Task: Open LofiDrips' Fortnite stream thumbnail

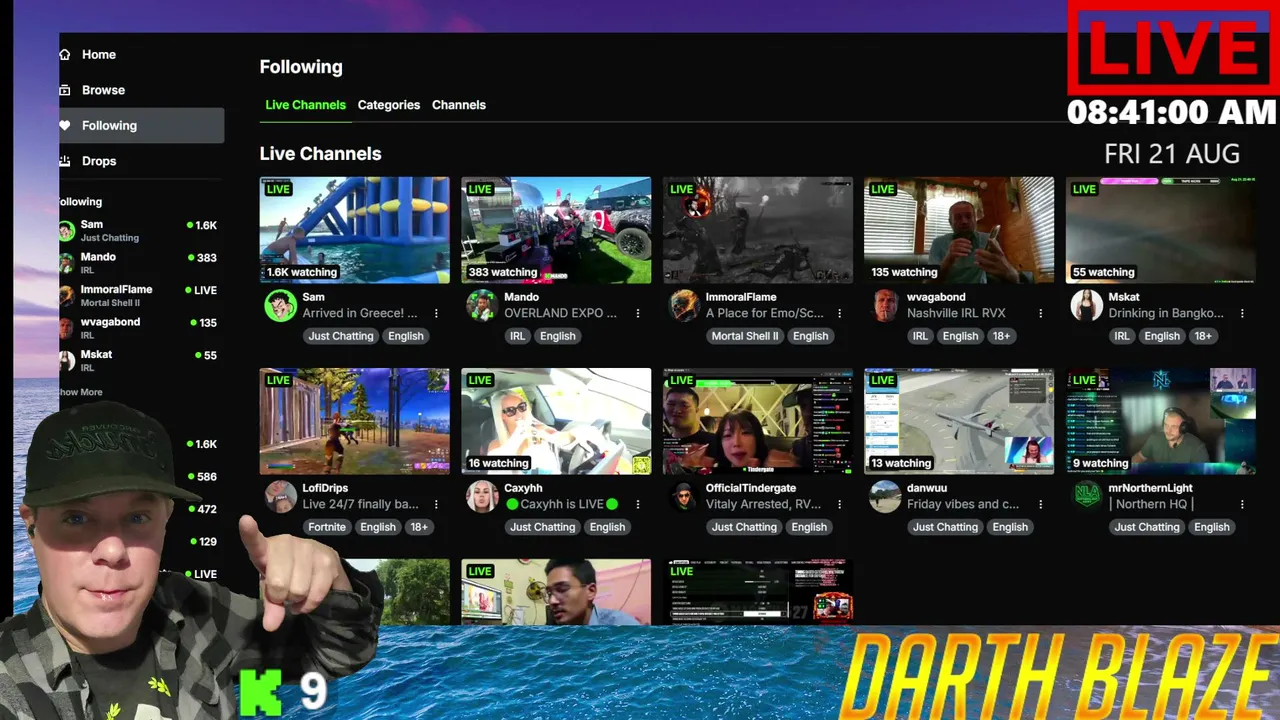Action: [355, 421]
